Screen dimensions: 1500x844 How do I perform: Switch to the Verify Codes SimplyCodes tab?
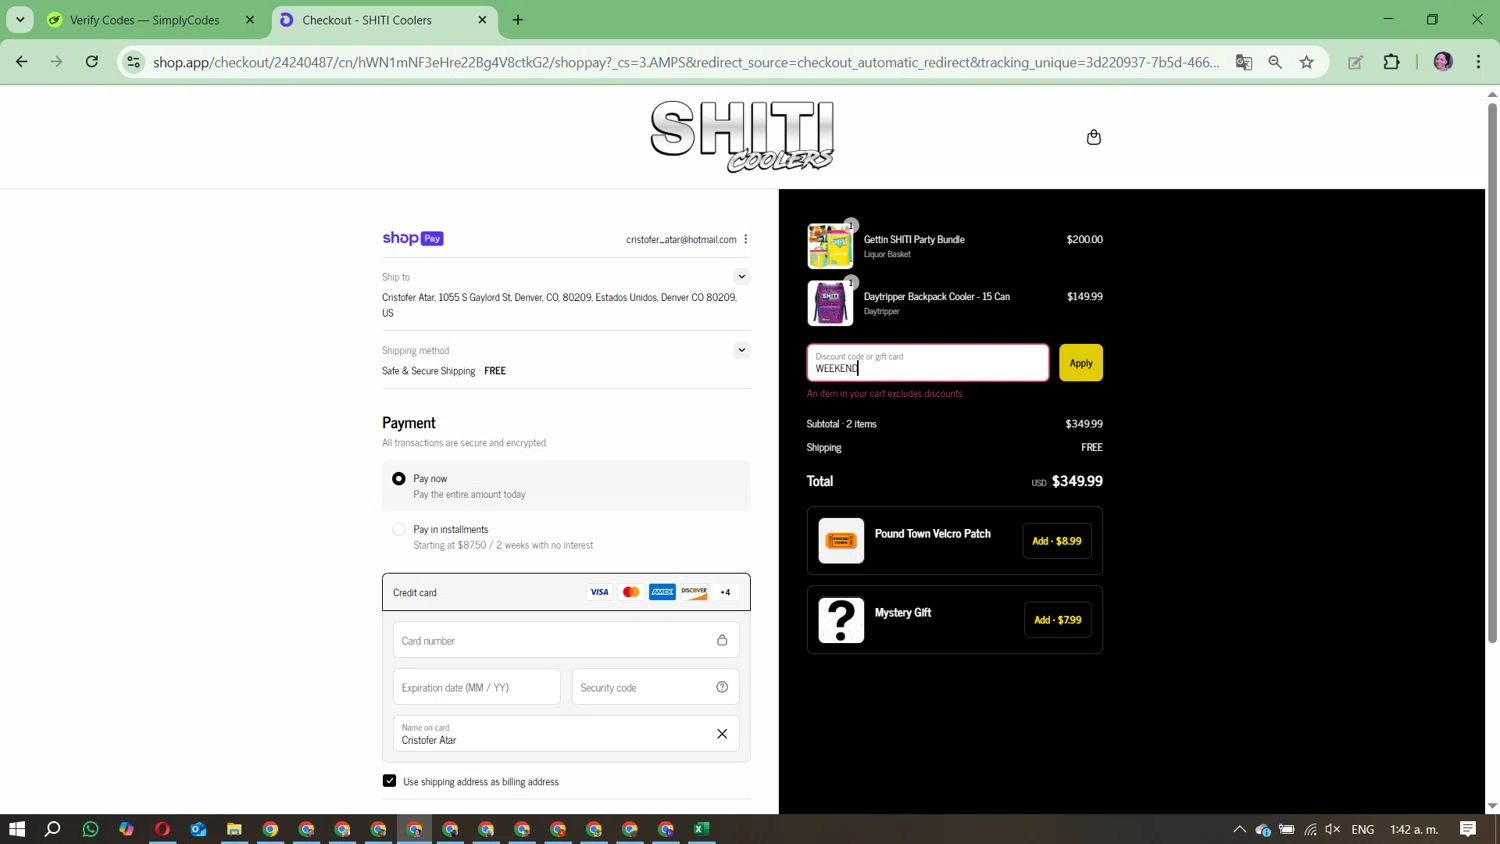pos(145,20)
